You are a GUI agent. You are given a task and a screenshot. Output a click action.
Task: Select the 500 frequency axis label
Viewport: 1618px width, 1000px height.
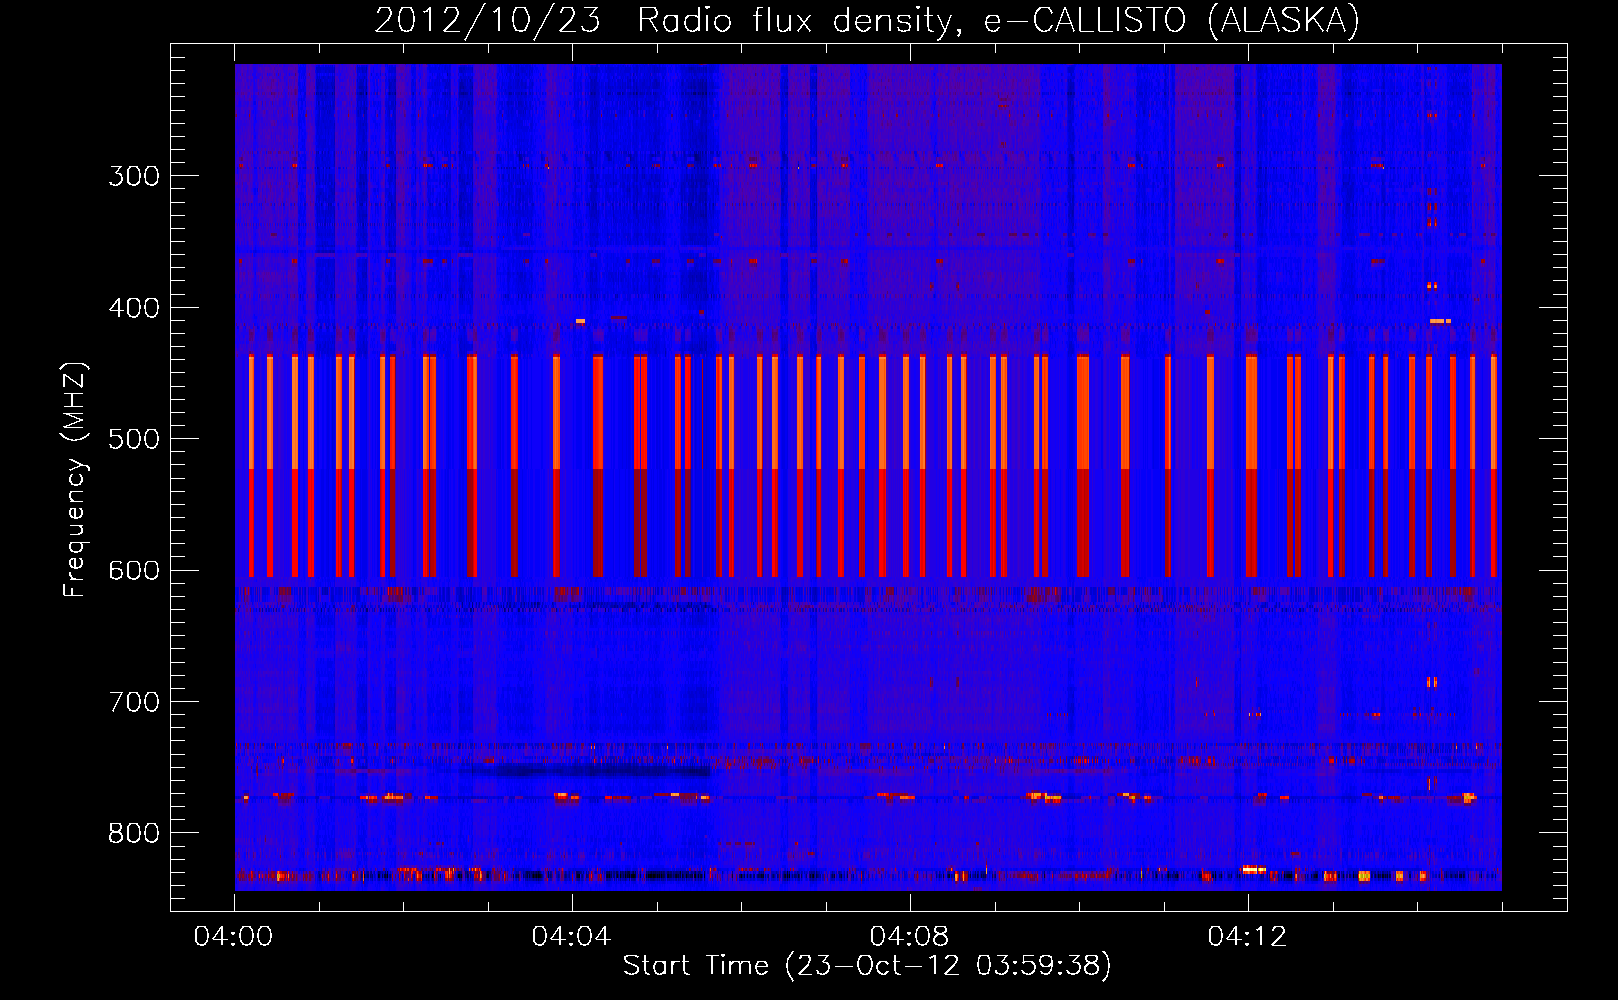tap(134, 439)
